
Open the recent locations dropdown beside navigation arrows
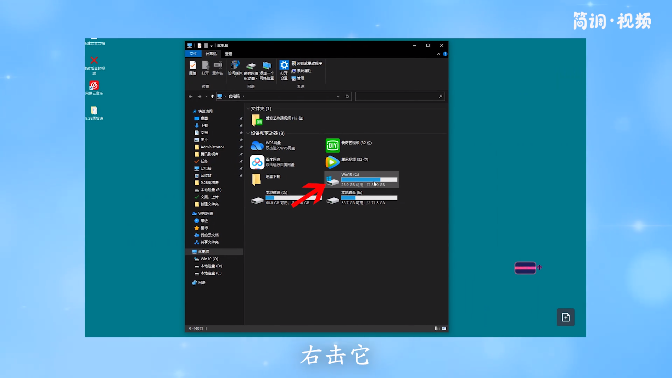pyautogui.click(x=206, y=96)
